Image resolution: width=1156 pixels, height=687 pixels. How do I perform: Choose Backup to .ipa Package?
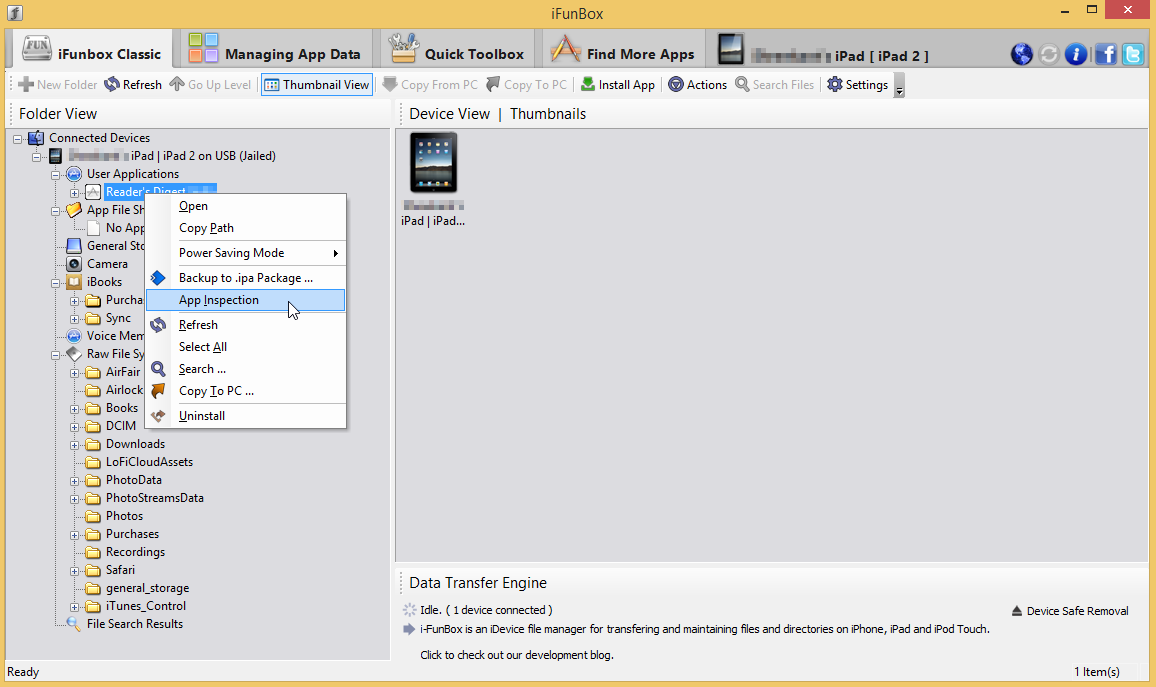[x=246, y=278]
